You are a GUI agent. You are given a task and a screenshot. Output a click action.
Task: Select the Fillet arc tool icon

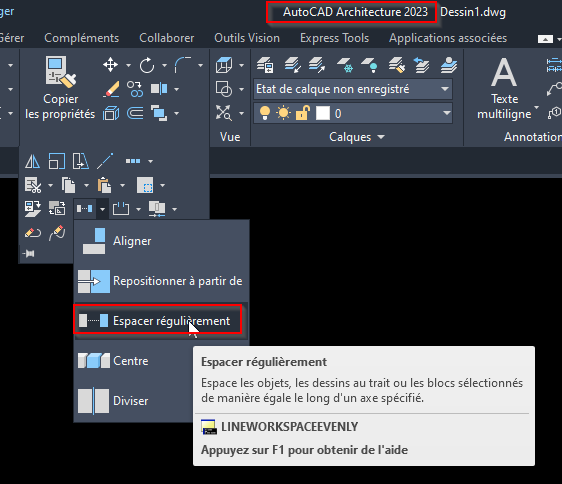[183, 65]
